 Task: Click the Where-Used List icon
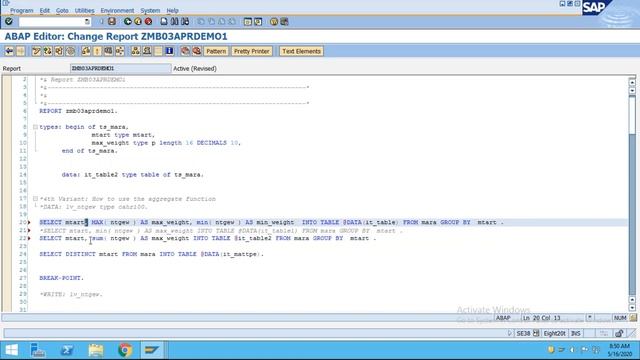[120, 51]
